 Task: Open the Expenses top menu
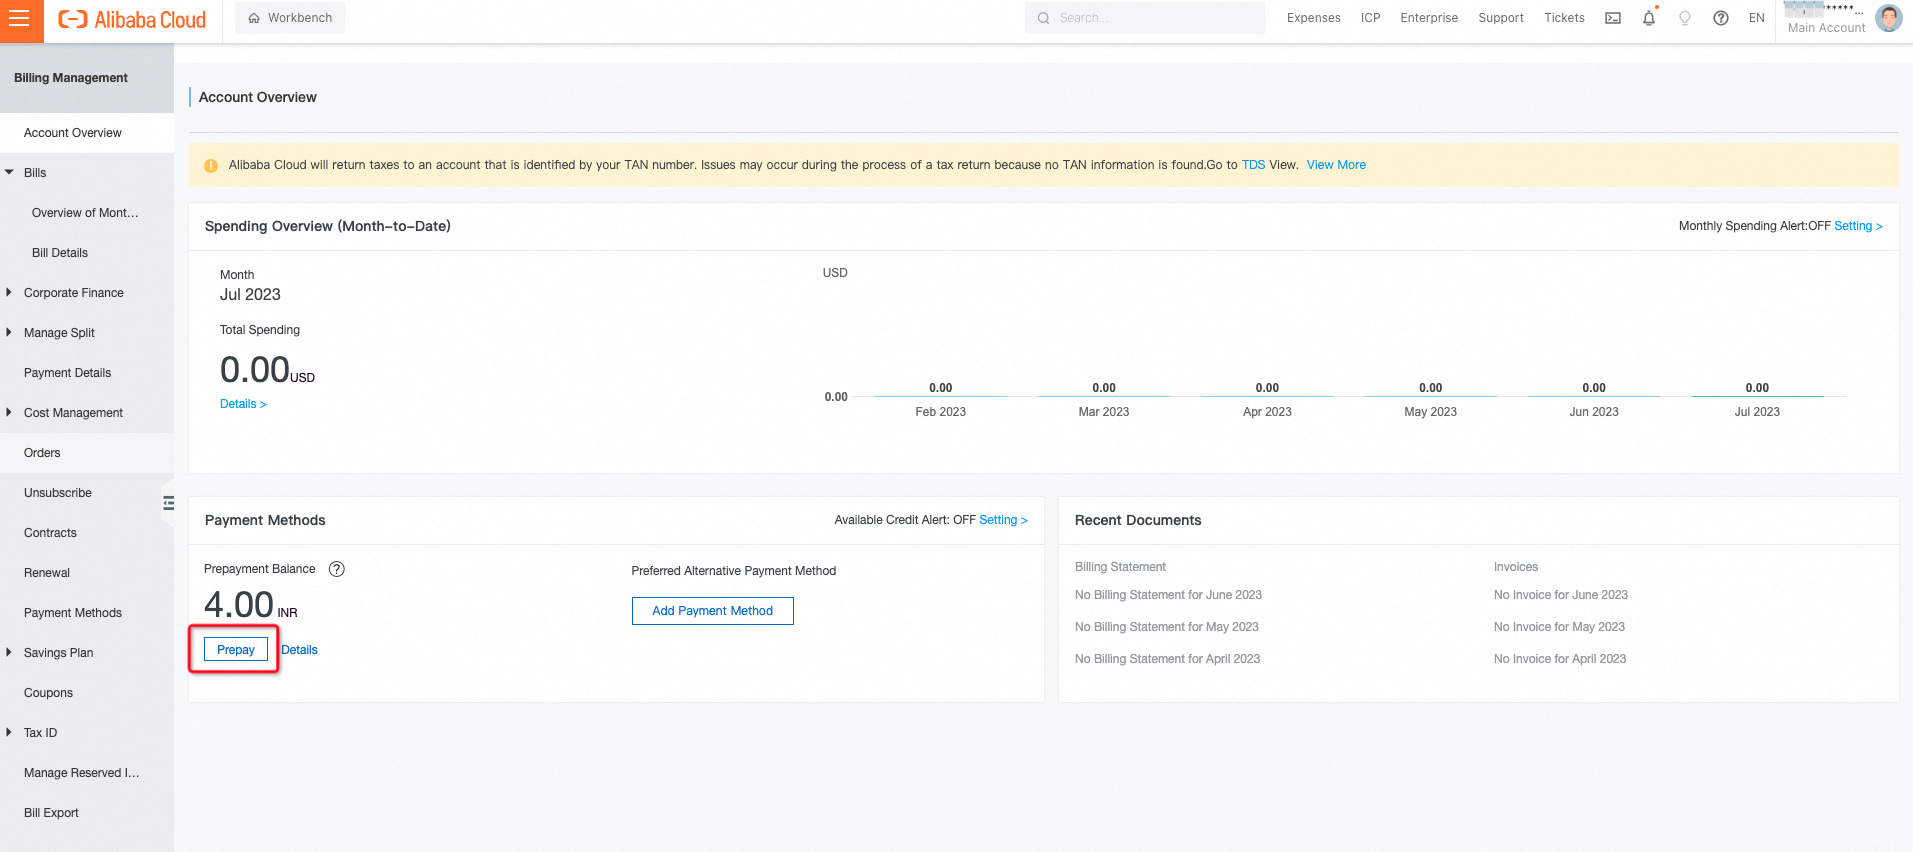click(1313, 18)
